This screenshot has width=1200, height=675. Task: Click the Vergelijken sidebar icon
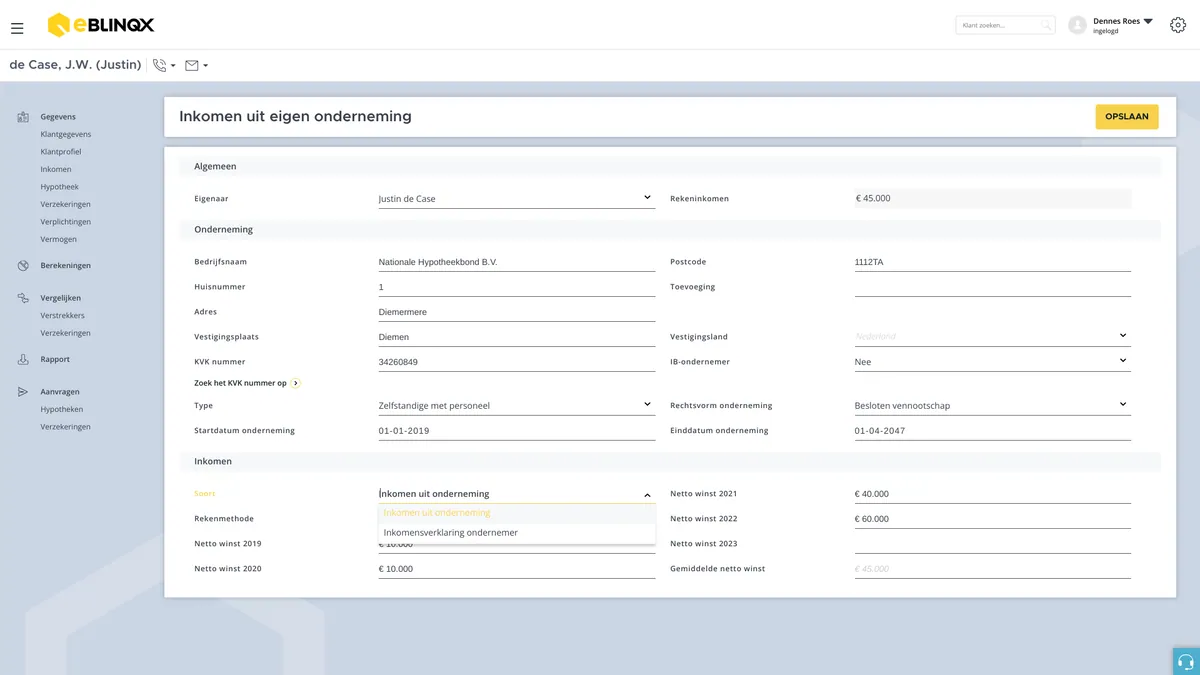pos(23,298)
